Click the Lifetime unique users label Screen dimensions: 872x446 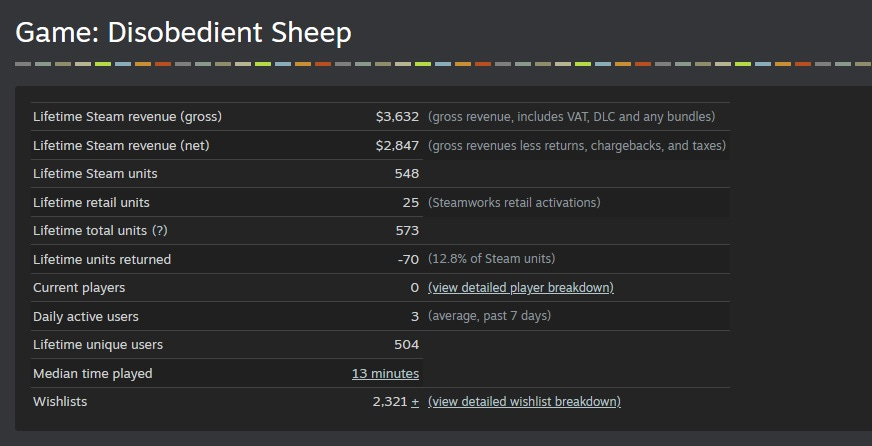[98, 345]
